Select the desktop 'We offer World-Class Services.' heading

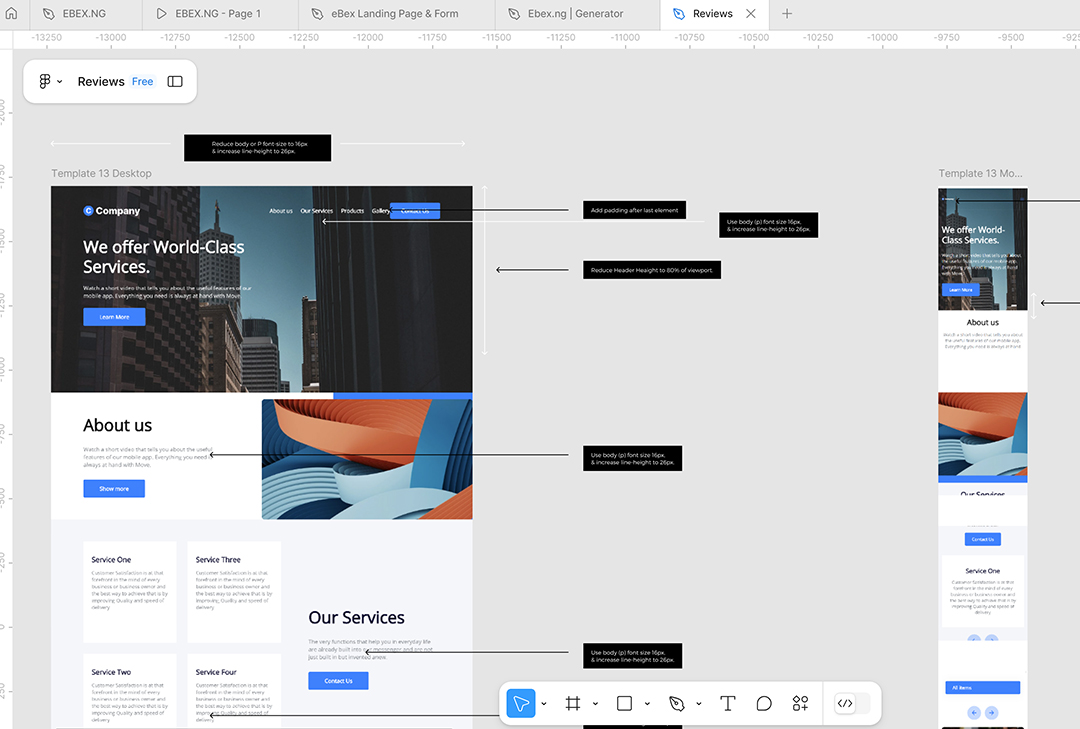[x=163, y=257]
